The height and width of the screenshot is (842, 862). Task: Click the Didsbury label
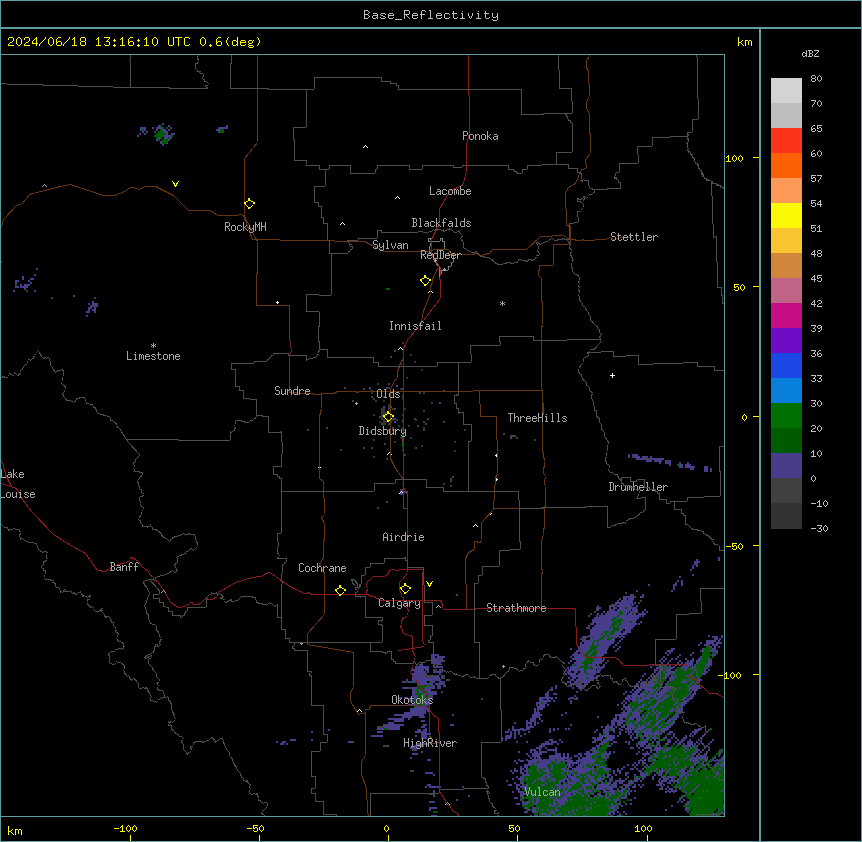click(382, 431)
